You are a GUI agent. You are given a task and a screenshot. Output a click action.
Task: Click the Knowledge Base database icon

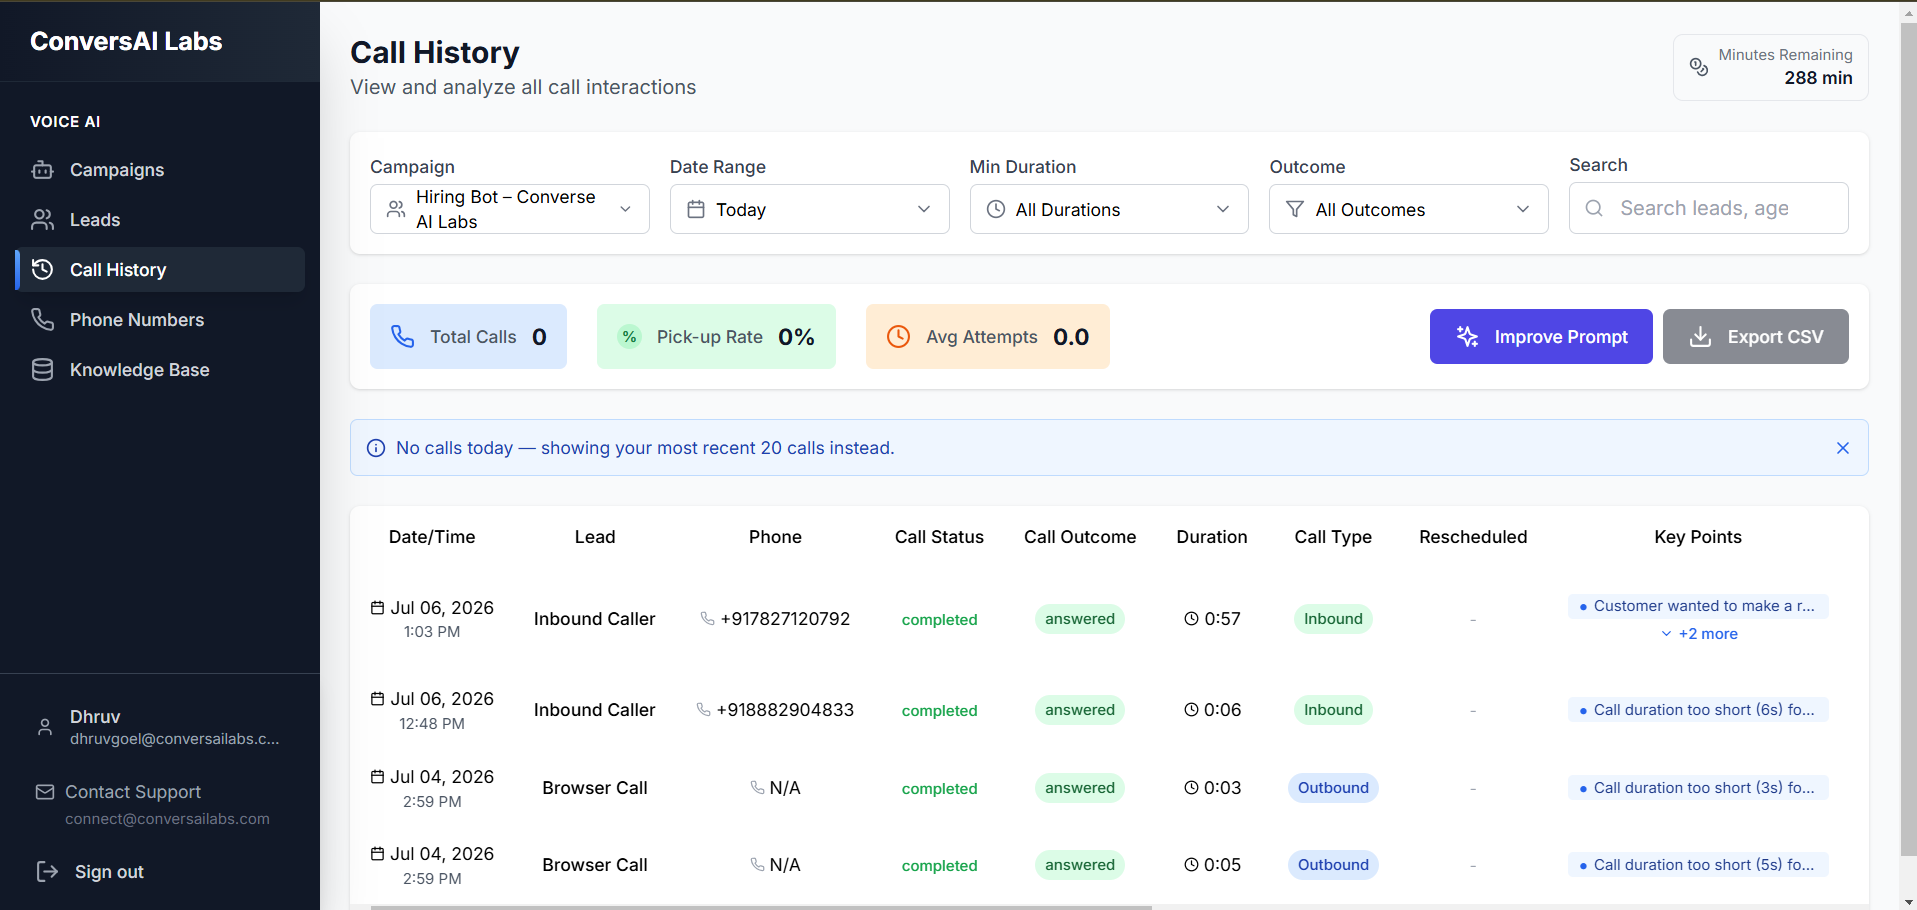[43, 370]
